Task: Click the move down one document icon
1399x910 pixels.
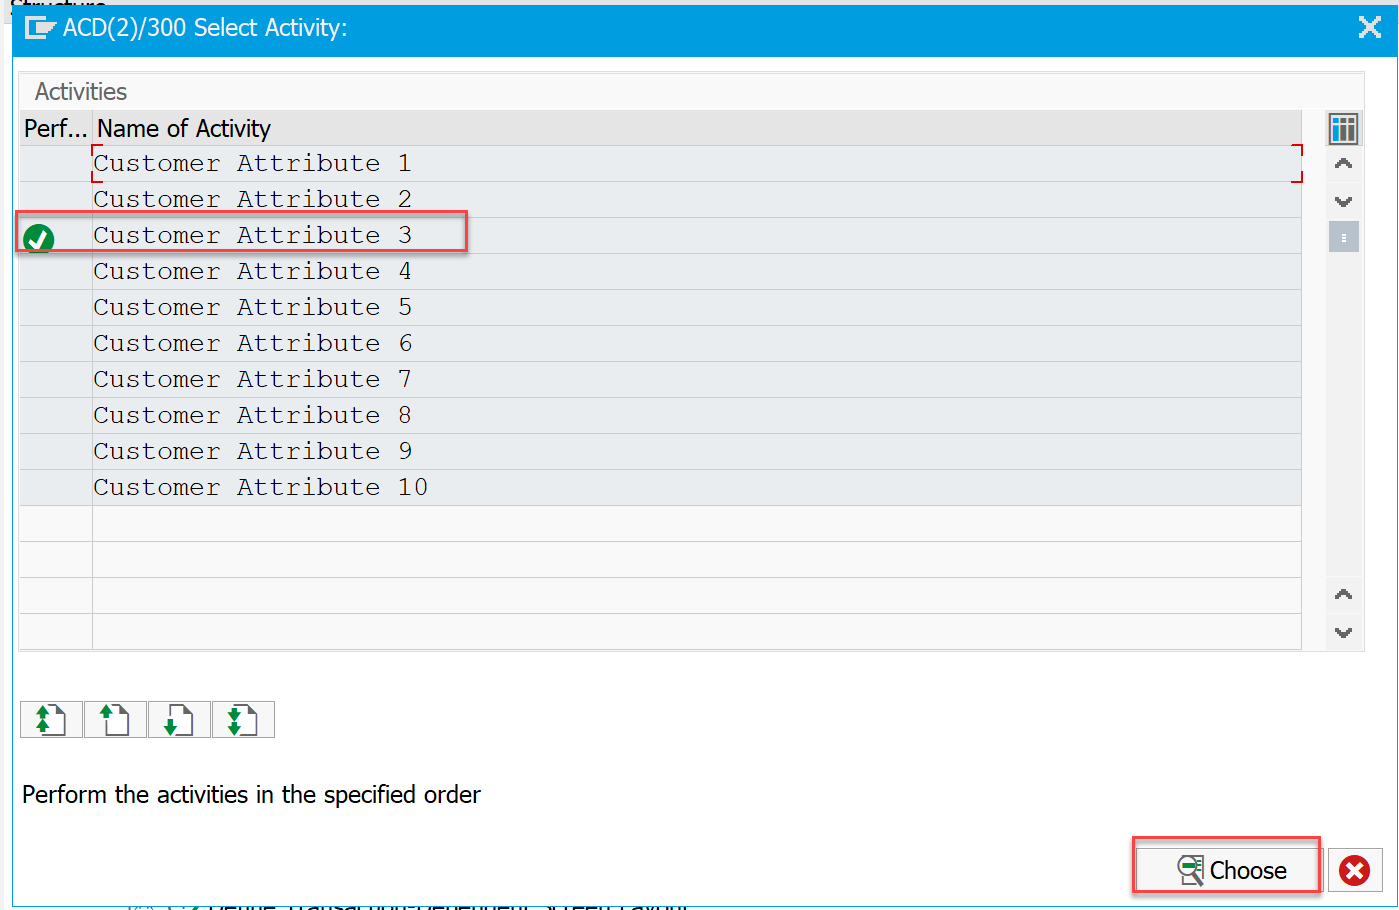Action: coord(179,719)
